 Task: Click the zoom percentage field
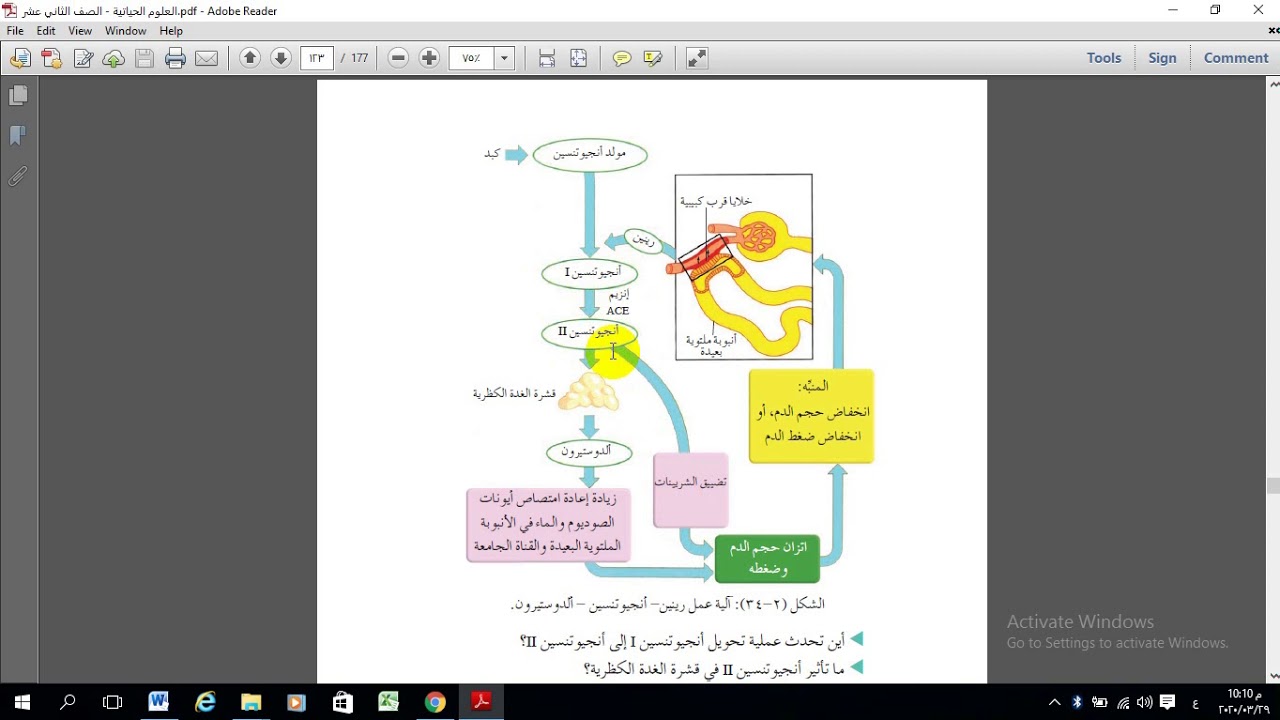pyautogui.click(x=471, y=58)
